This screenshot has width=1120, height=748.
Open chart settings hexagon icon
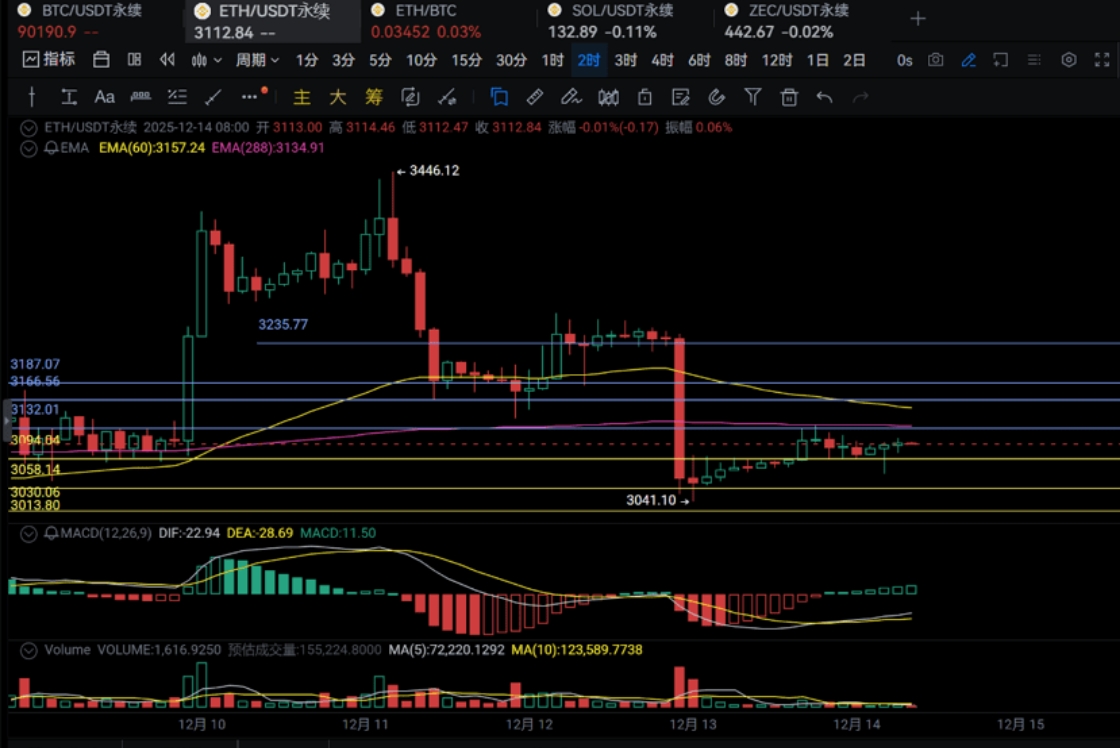pyautogui.click(x=1068, y=60)
